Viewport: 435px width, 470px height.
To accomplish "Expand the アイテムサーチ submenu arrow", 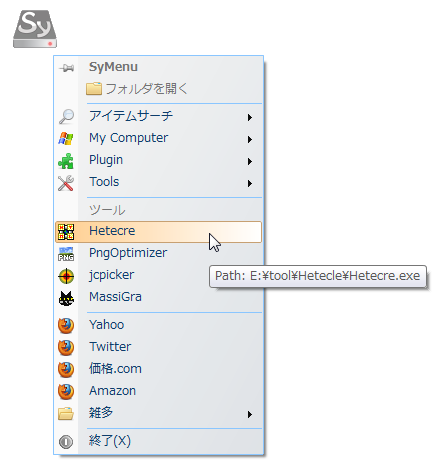I will coord(249,117).
